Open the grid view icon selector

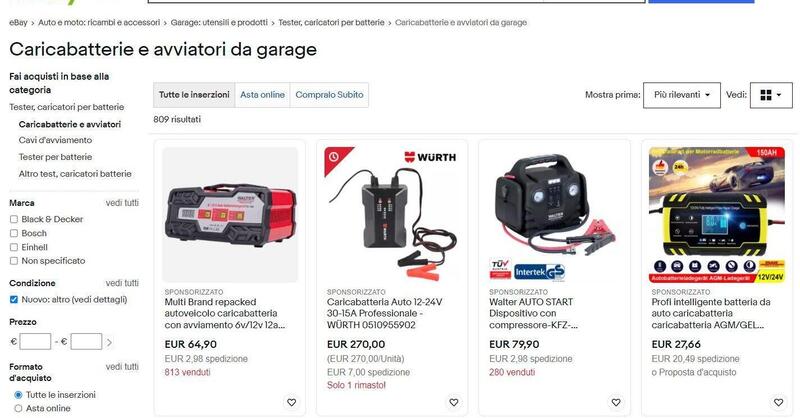(771, 95)
